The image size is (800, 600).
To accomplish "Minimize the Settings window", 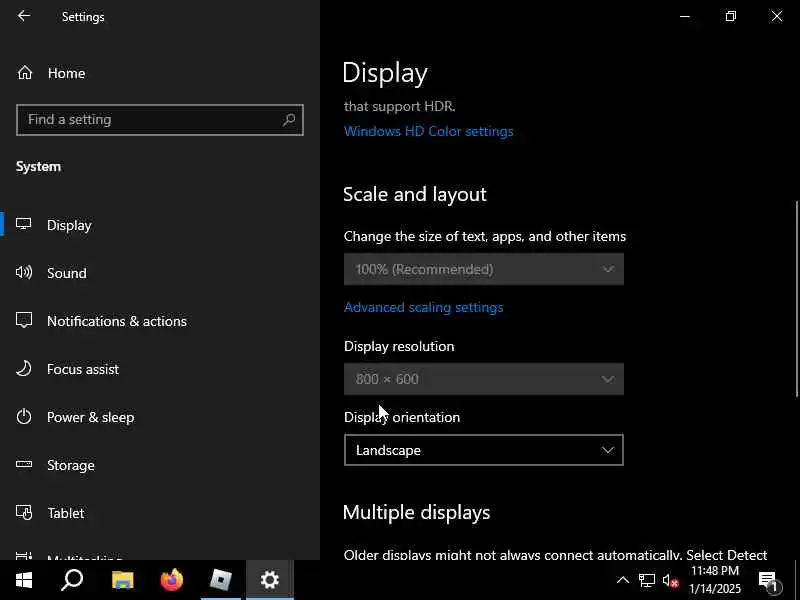I will [685, 16].
